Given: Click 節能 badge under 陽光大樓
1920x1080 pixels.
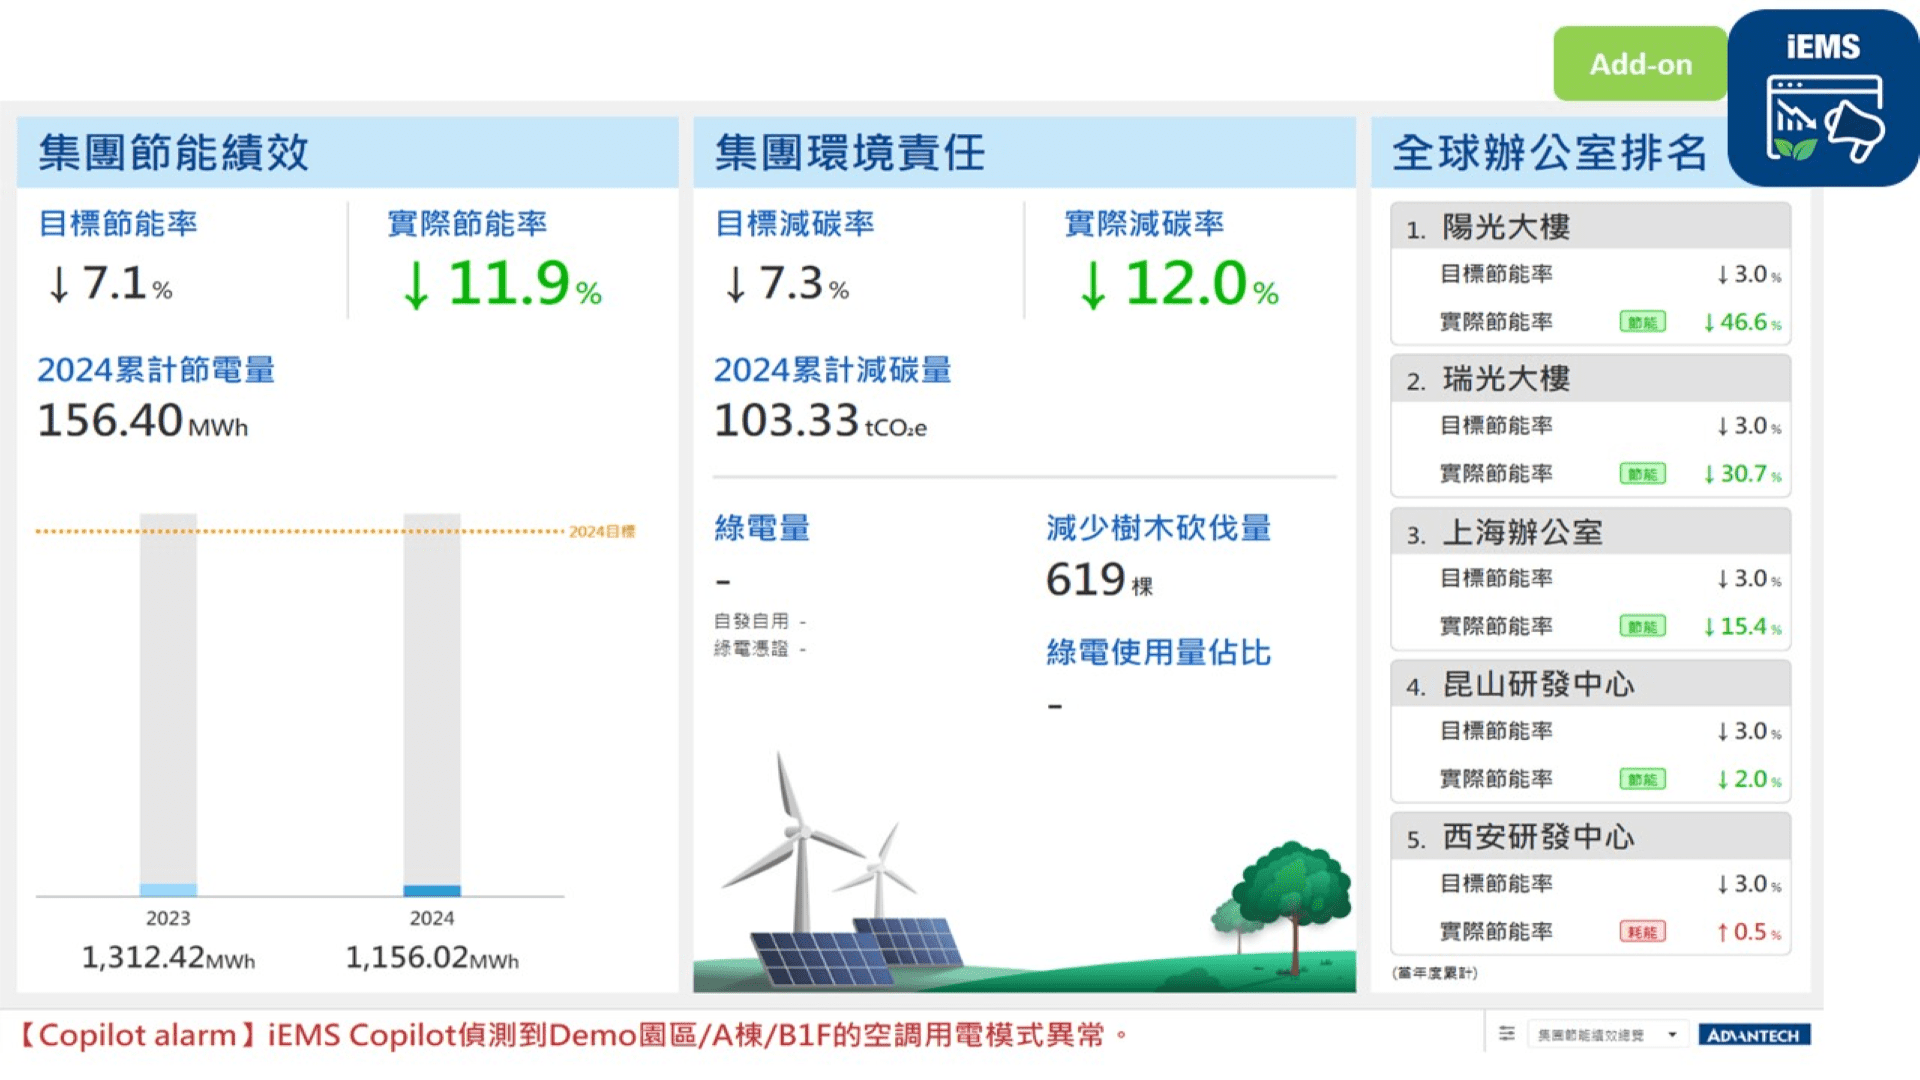Looking at the screenshot, I should [x=1642, y=322].
